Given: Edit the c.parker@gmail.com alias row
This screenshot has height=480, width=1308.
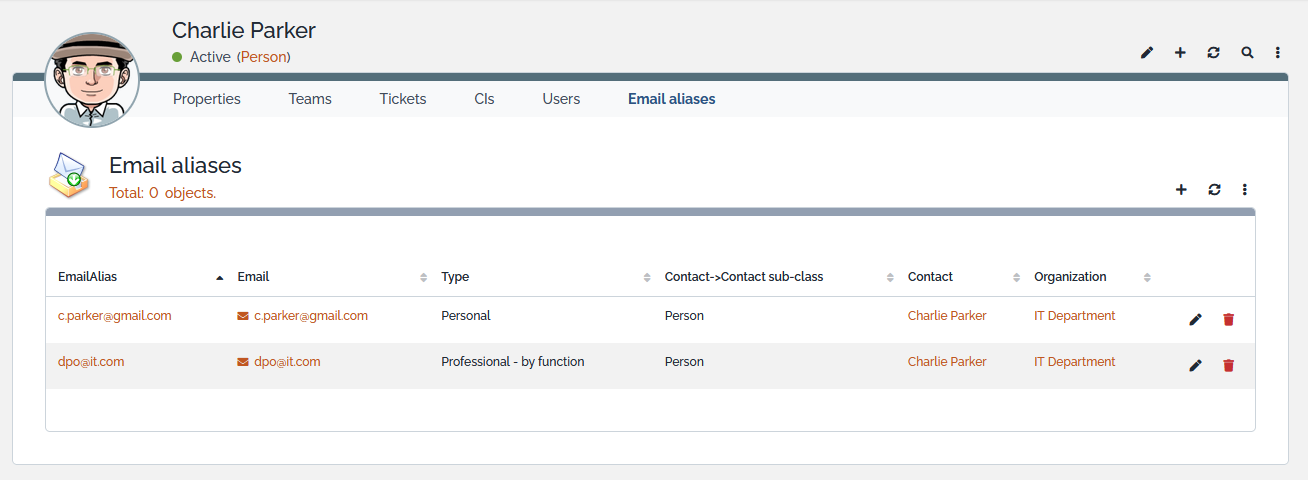Looking at the screenshot, I should pos(1195,320).
